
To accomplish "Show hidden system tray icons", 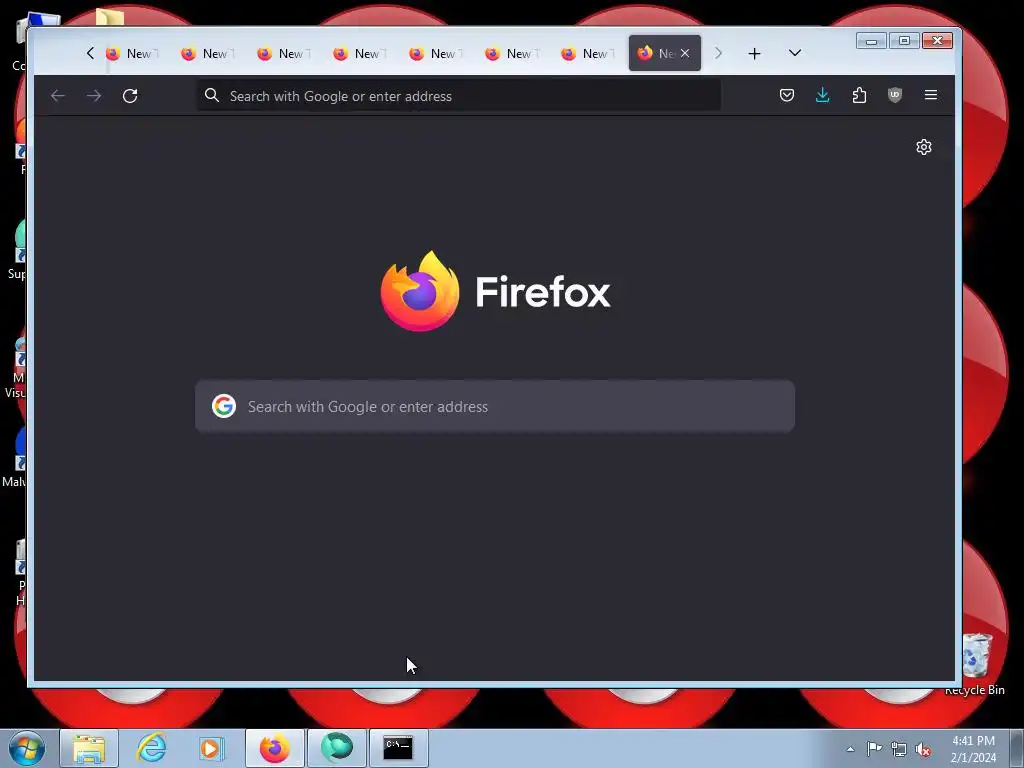I will click(850, 749).
